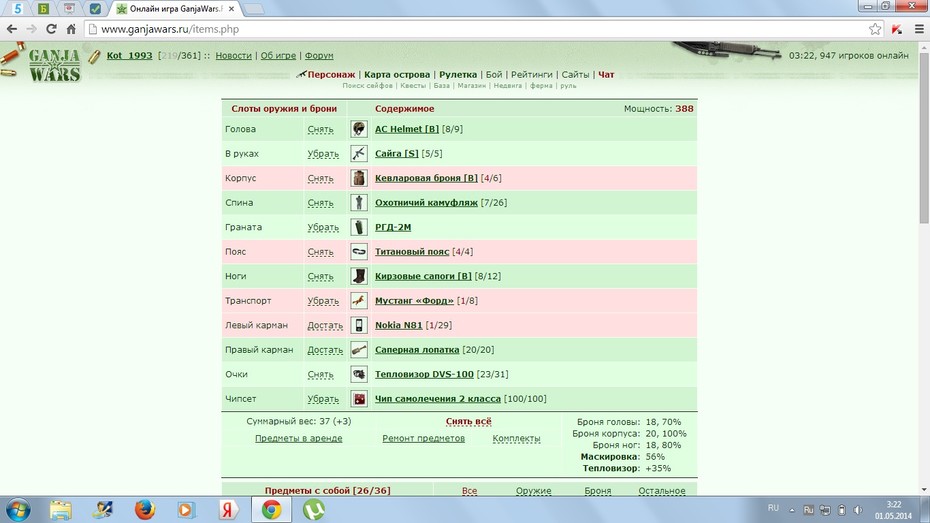This screenshot has height=523, width=930.
Task: Click the Кевларовая броня vest icon
Action: tap(359, 178)
